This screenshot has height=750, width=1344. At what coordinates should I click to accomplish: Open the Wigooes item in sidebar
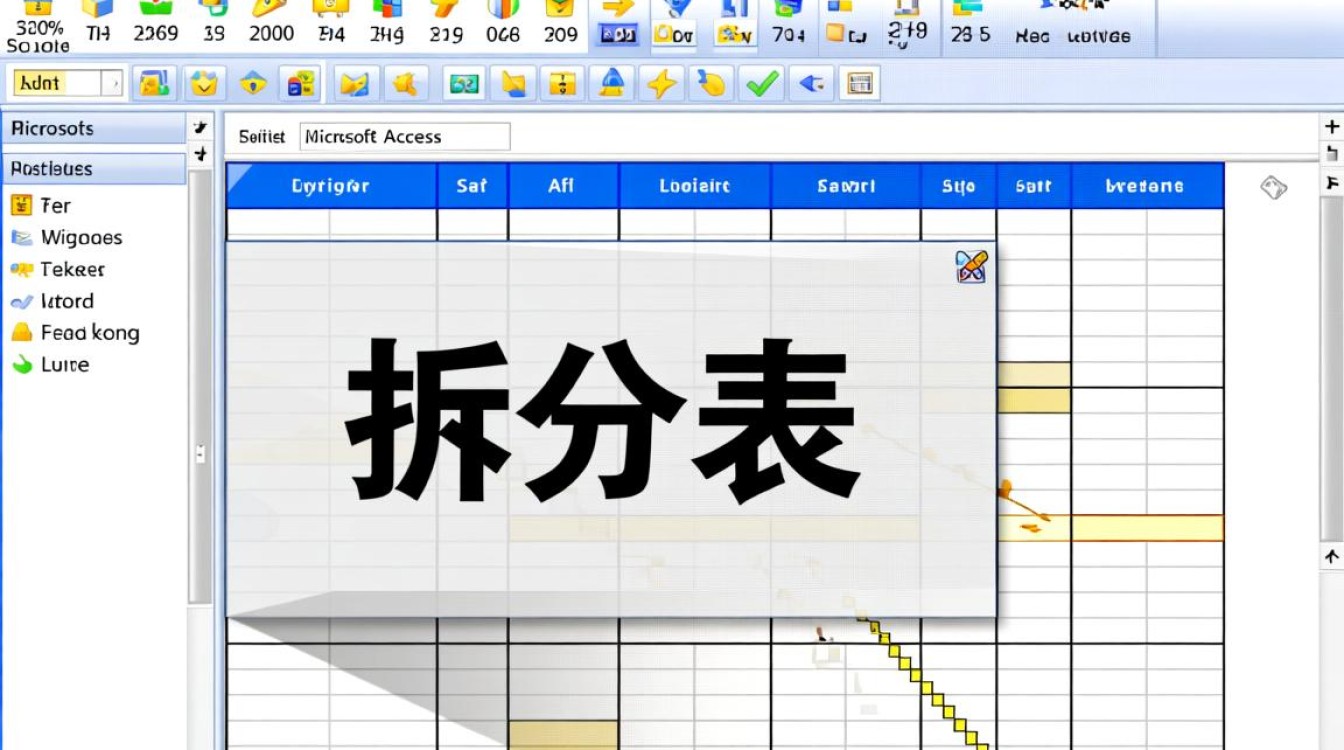(80, 238)
